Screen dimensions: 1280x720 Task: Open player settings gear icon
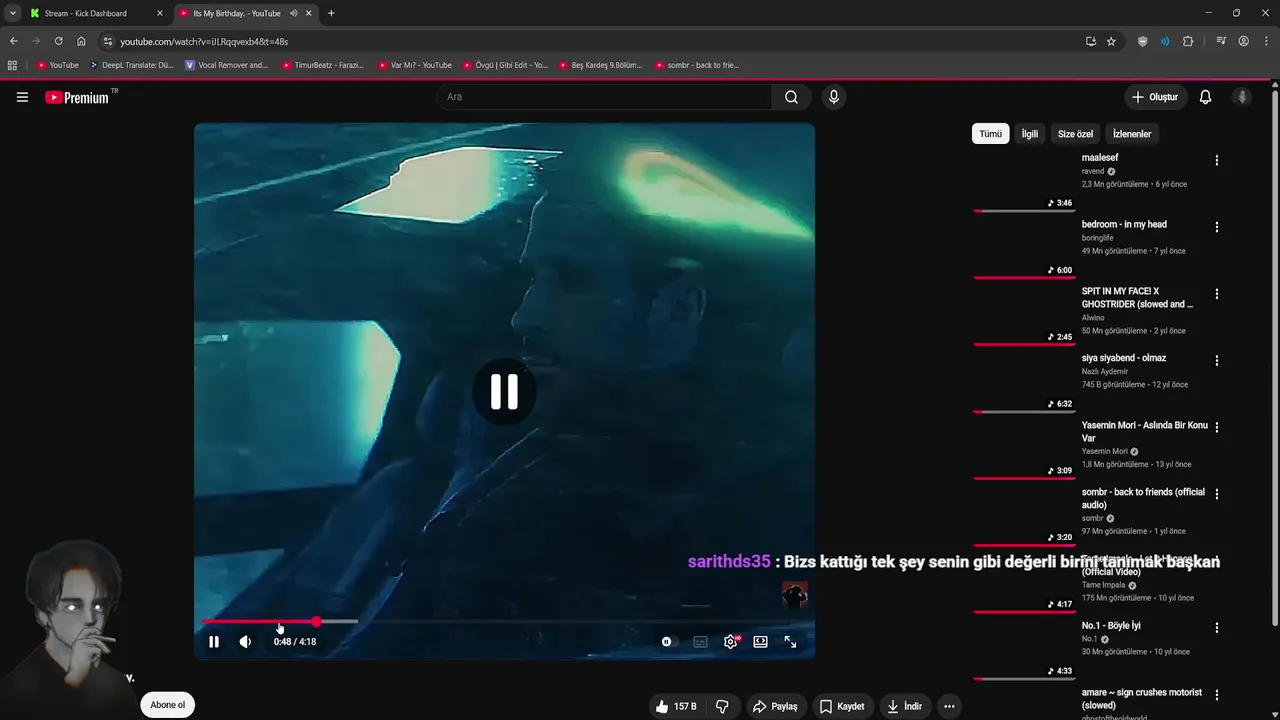pyautogui.click(x=731, y=642)
